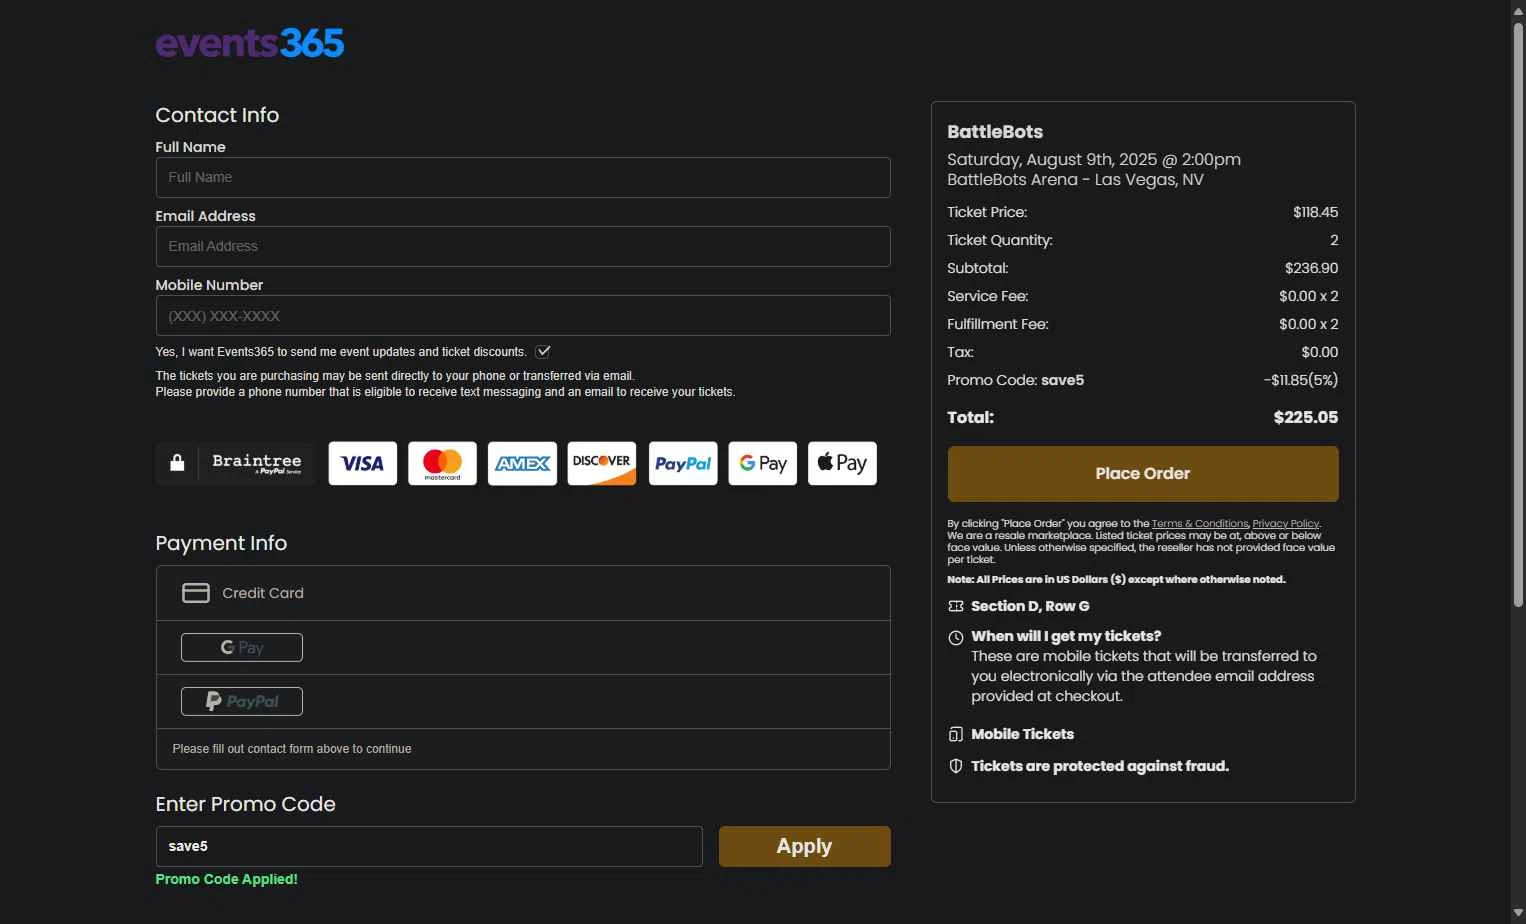Apply the promo code
The image size is (1526, 924).
point(805,846)
